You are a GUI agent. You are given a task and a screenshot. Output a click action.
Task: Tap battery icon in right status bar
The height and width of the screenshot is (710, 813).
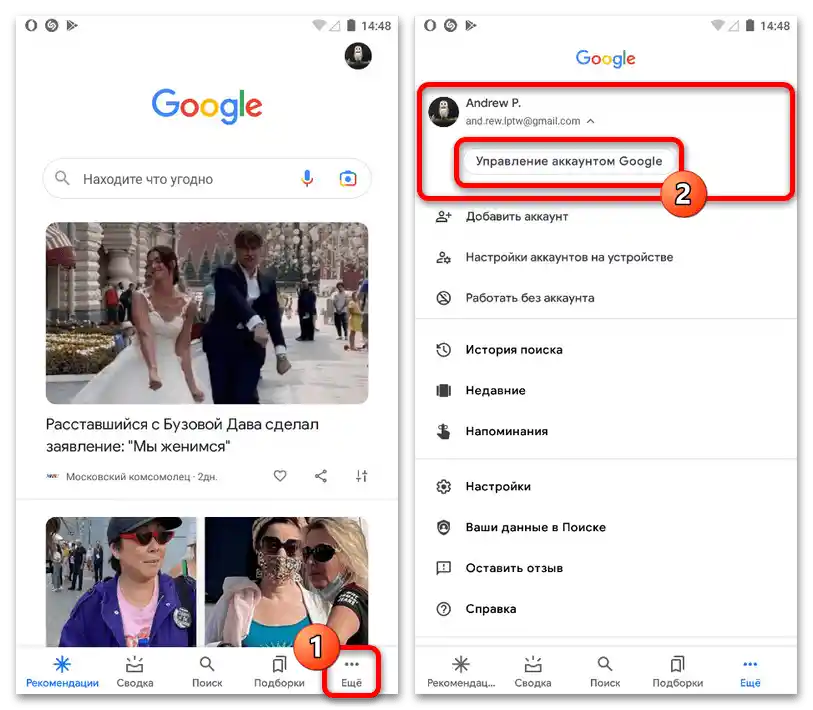(750, 25)
